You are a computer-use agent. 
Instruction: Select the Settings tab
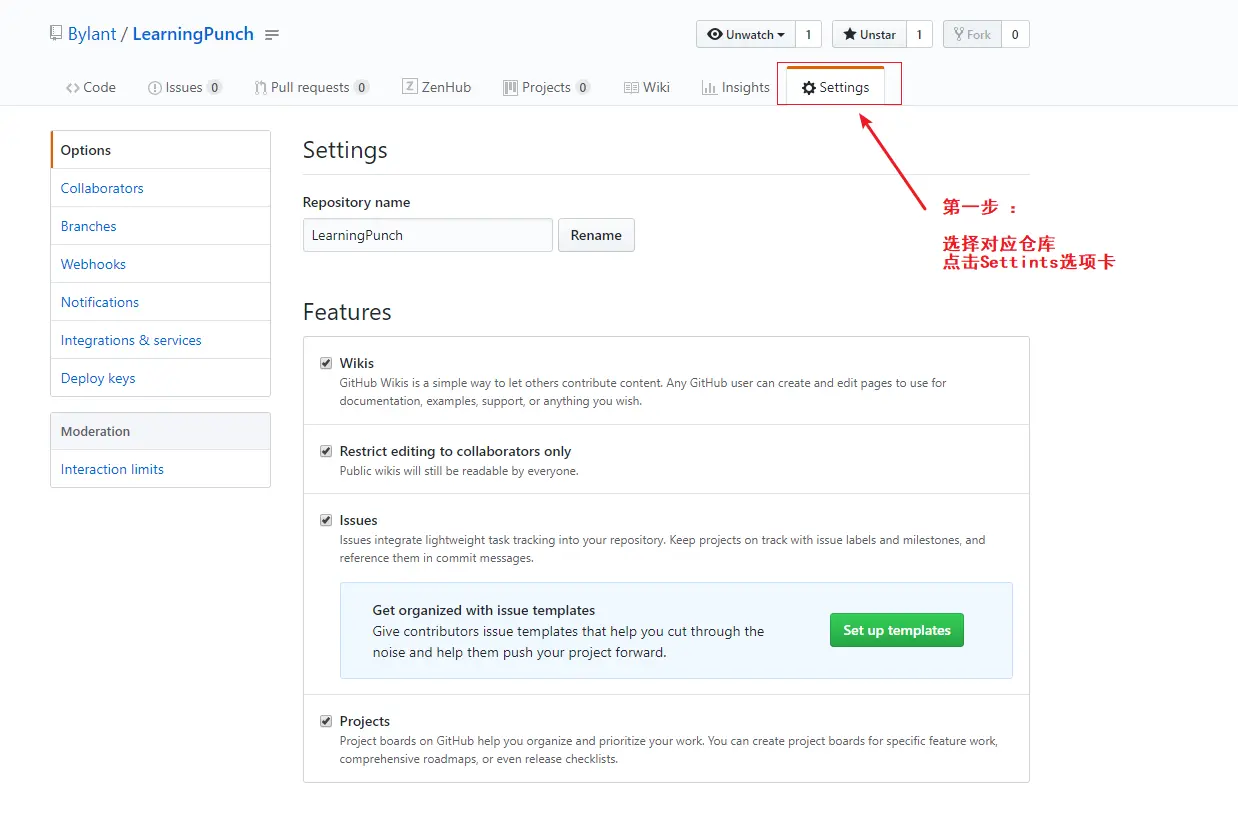coord(836,87)
